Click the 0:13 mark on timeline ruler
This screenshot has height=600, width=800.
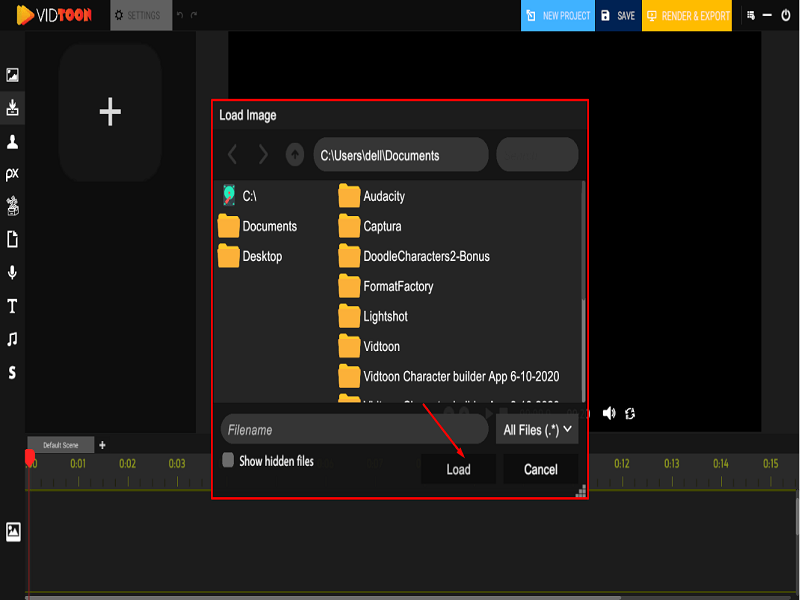coord(671,463)
